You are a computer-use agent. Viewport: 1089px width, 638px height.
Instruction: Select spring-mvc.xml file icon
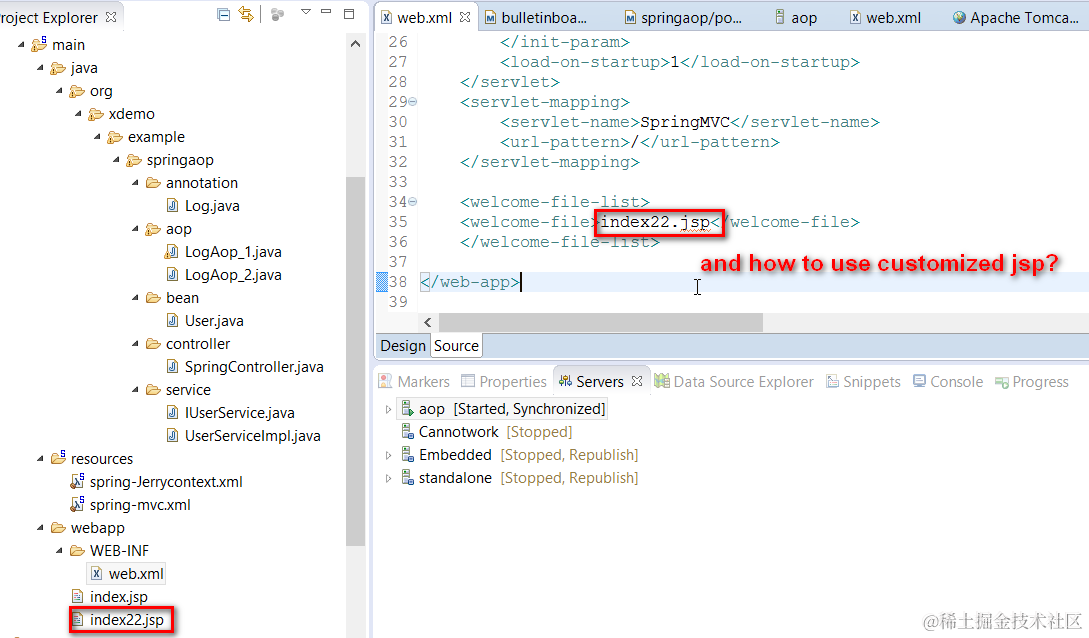[x=77, y=504]
